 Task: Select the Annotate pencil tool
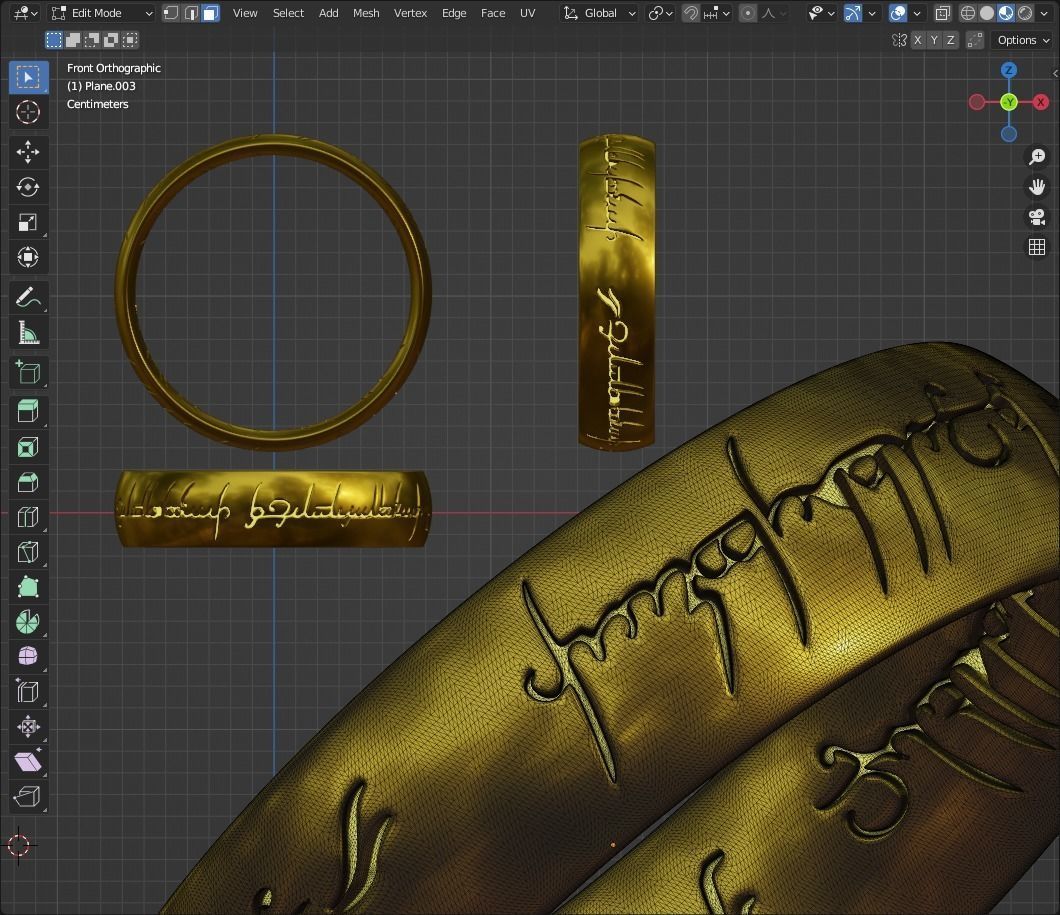tap(28, 297)
